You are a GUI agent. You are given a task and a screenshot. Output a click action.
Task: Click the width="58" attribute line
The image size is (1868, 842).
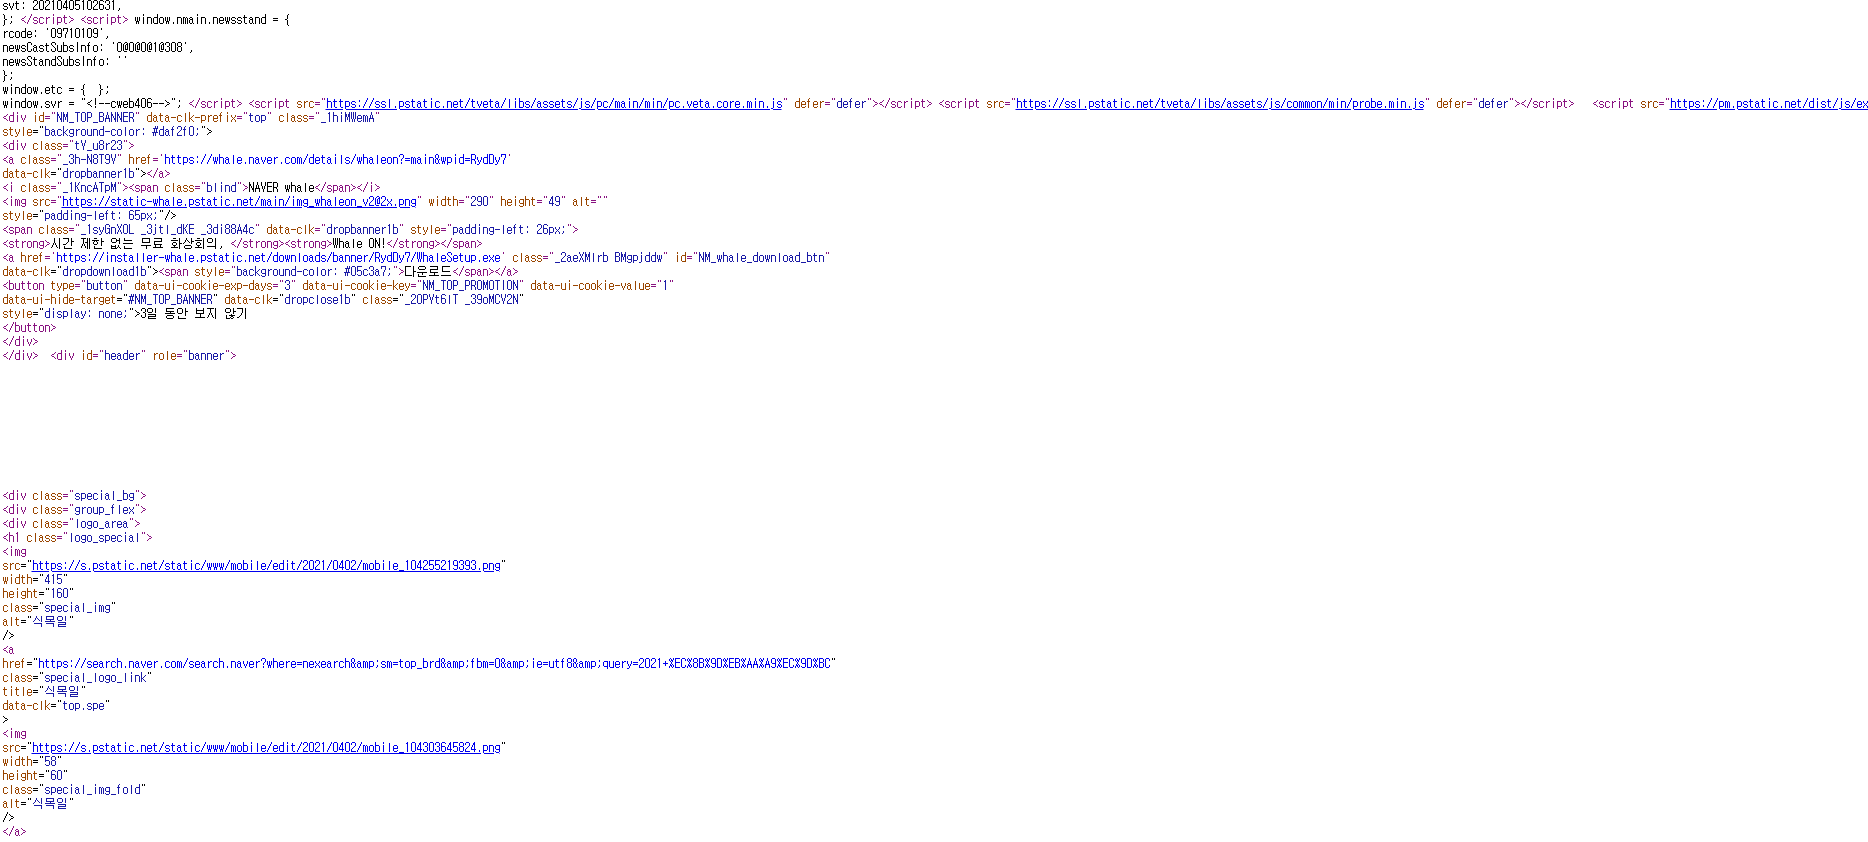click(32, 762)
